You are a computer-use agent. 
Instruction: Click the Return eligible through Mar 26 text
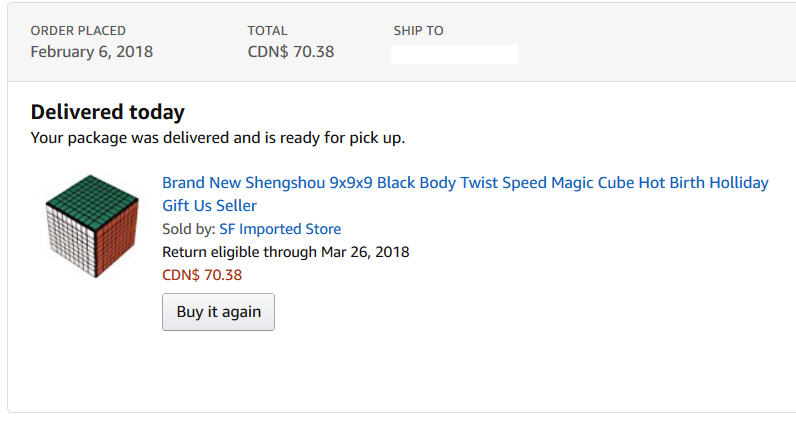coord(285,252)
